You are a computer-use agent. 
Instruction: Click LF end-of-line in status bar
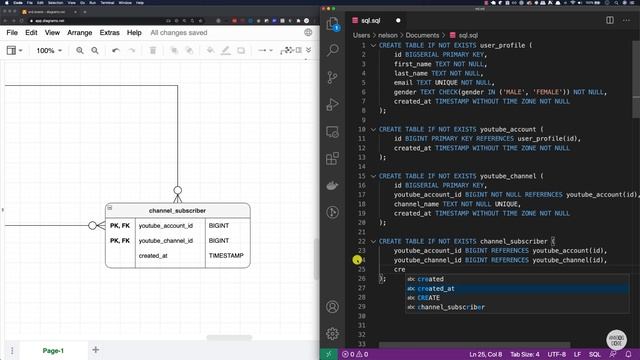tap(577, 354)
